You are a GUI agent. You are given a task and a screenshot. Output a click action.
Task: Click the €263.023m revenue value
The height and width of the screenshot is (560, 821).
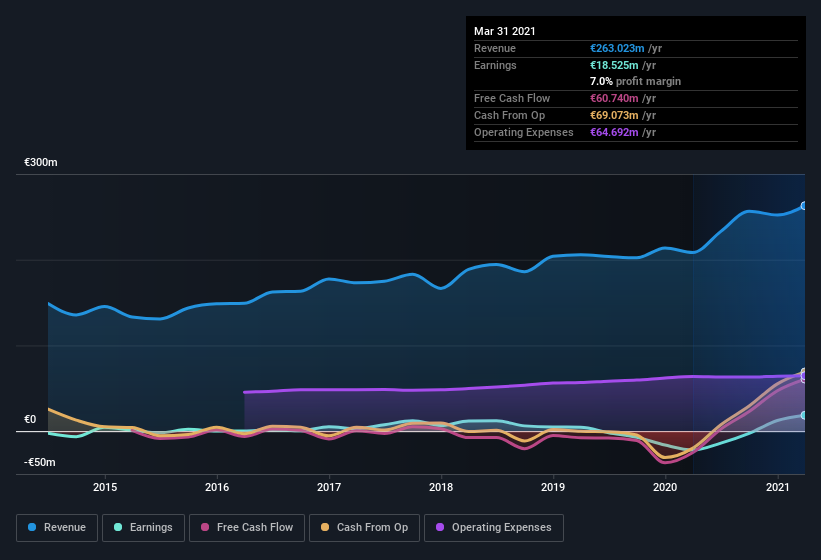617,48
